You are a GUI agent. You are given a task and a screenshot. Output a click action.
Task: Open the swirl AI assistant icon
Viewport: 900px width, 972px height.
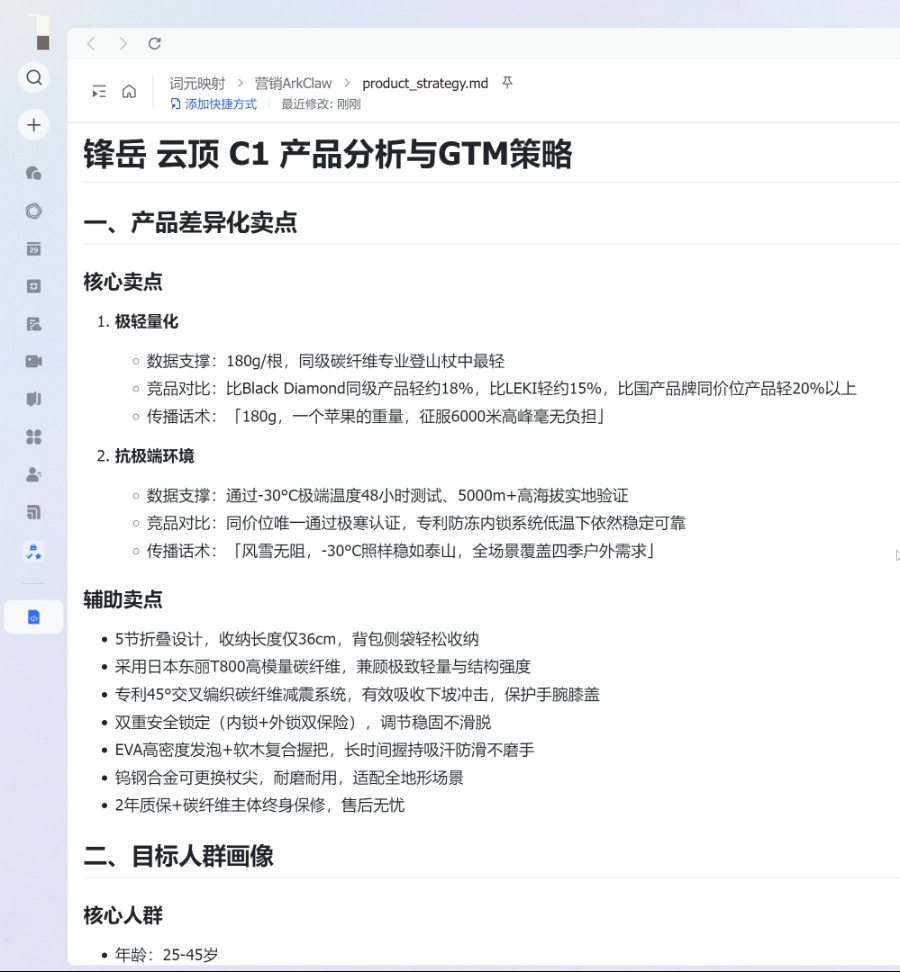(34, 211)
